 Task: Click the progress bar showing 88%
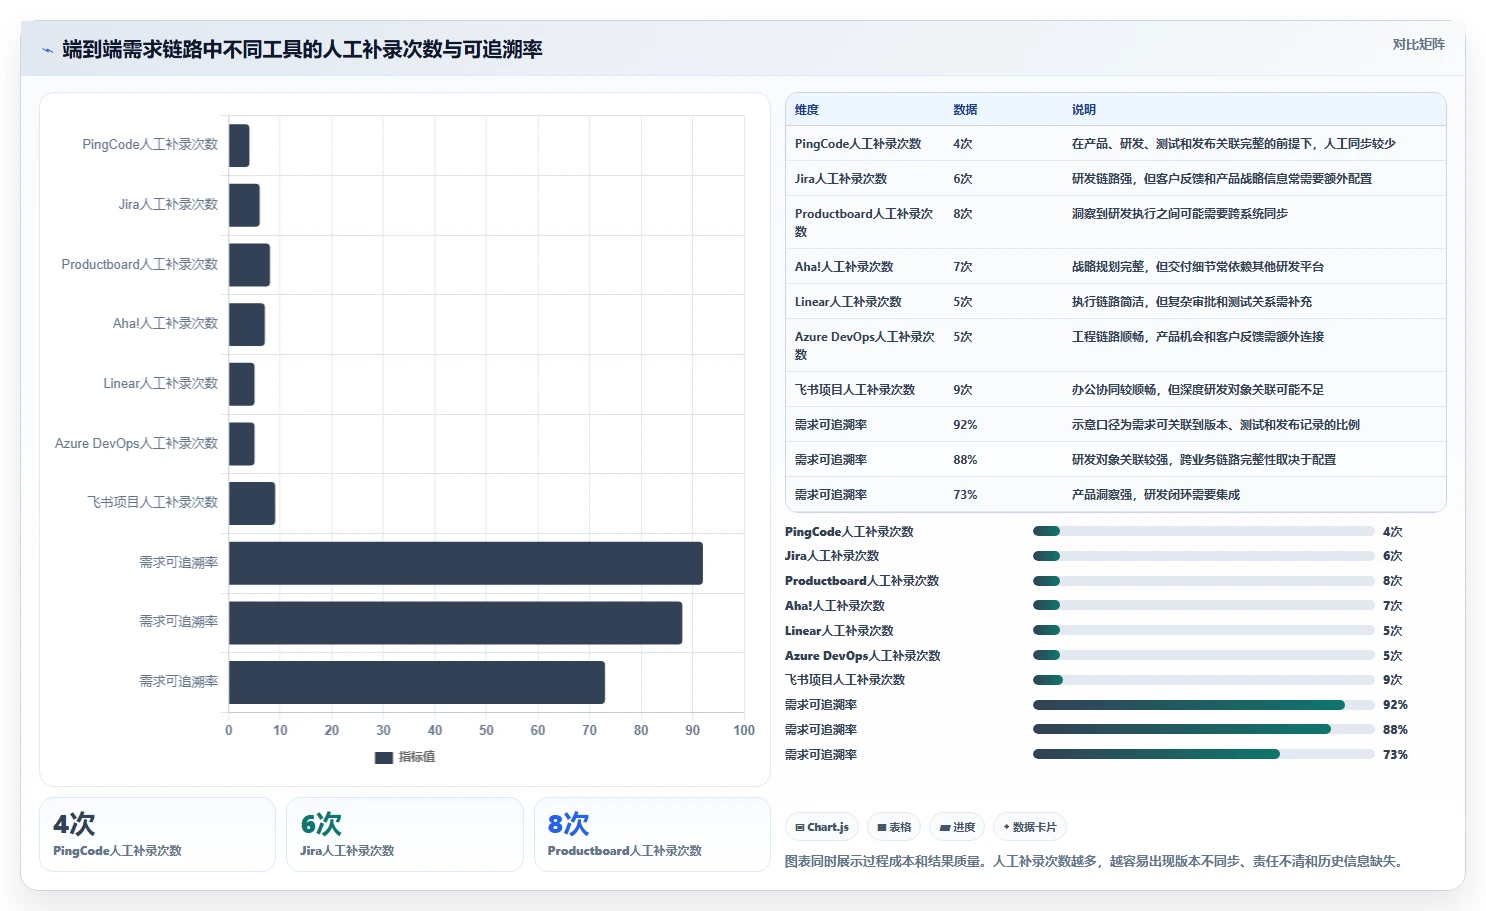point(1204,730)
